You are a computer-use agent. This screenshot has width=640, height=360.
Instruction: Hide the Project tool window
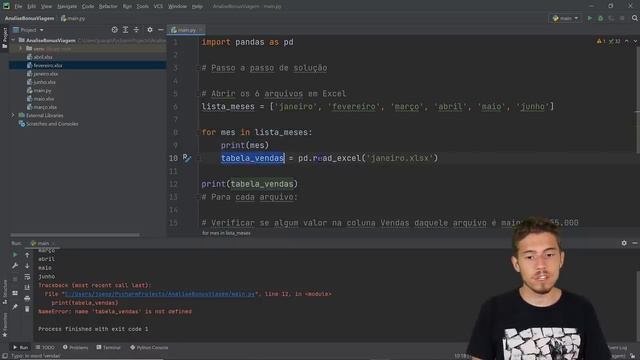coord(161,30)
